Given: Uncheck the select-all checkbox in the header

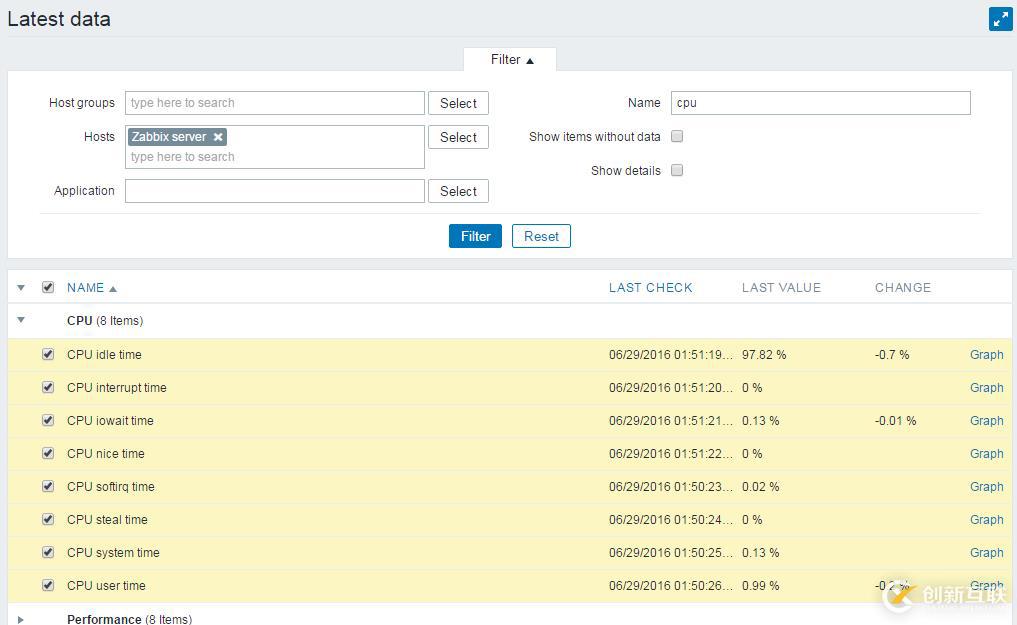Looking at the screenshot, I should (48, 287).
